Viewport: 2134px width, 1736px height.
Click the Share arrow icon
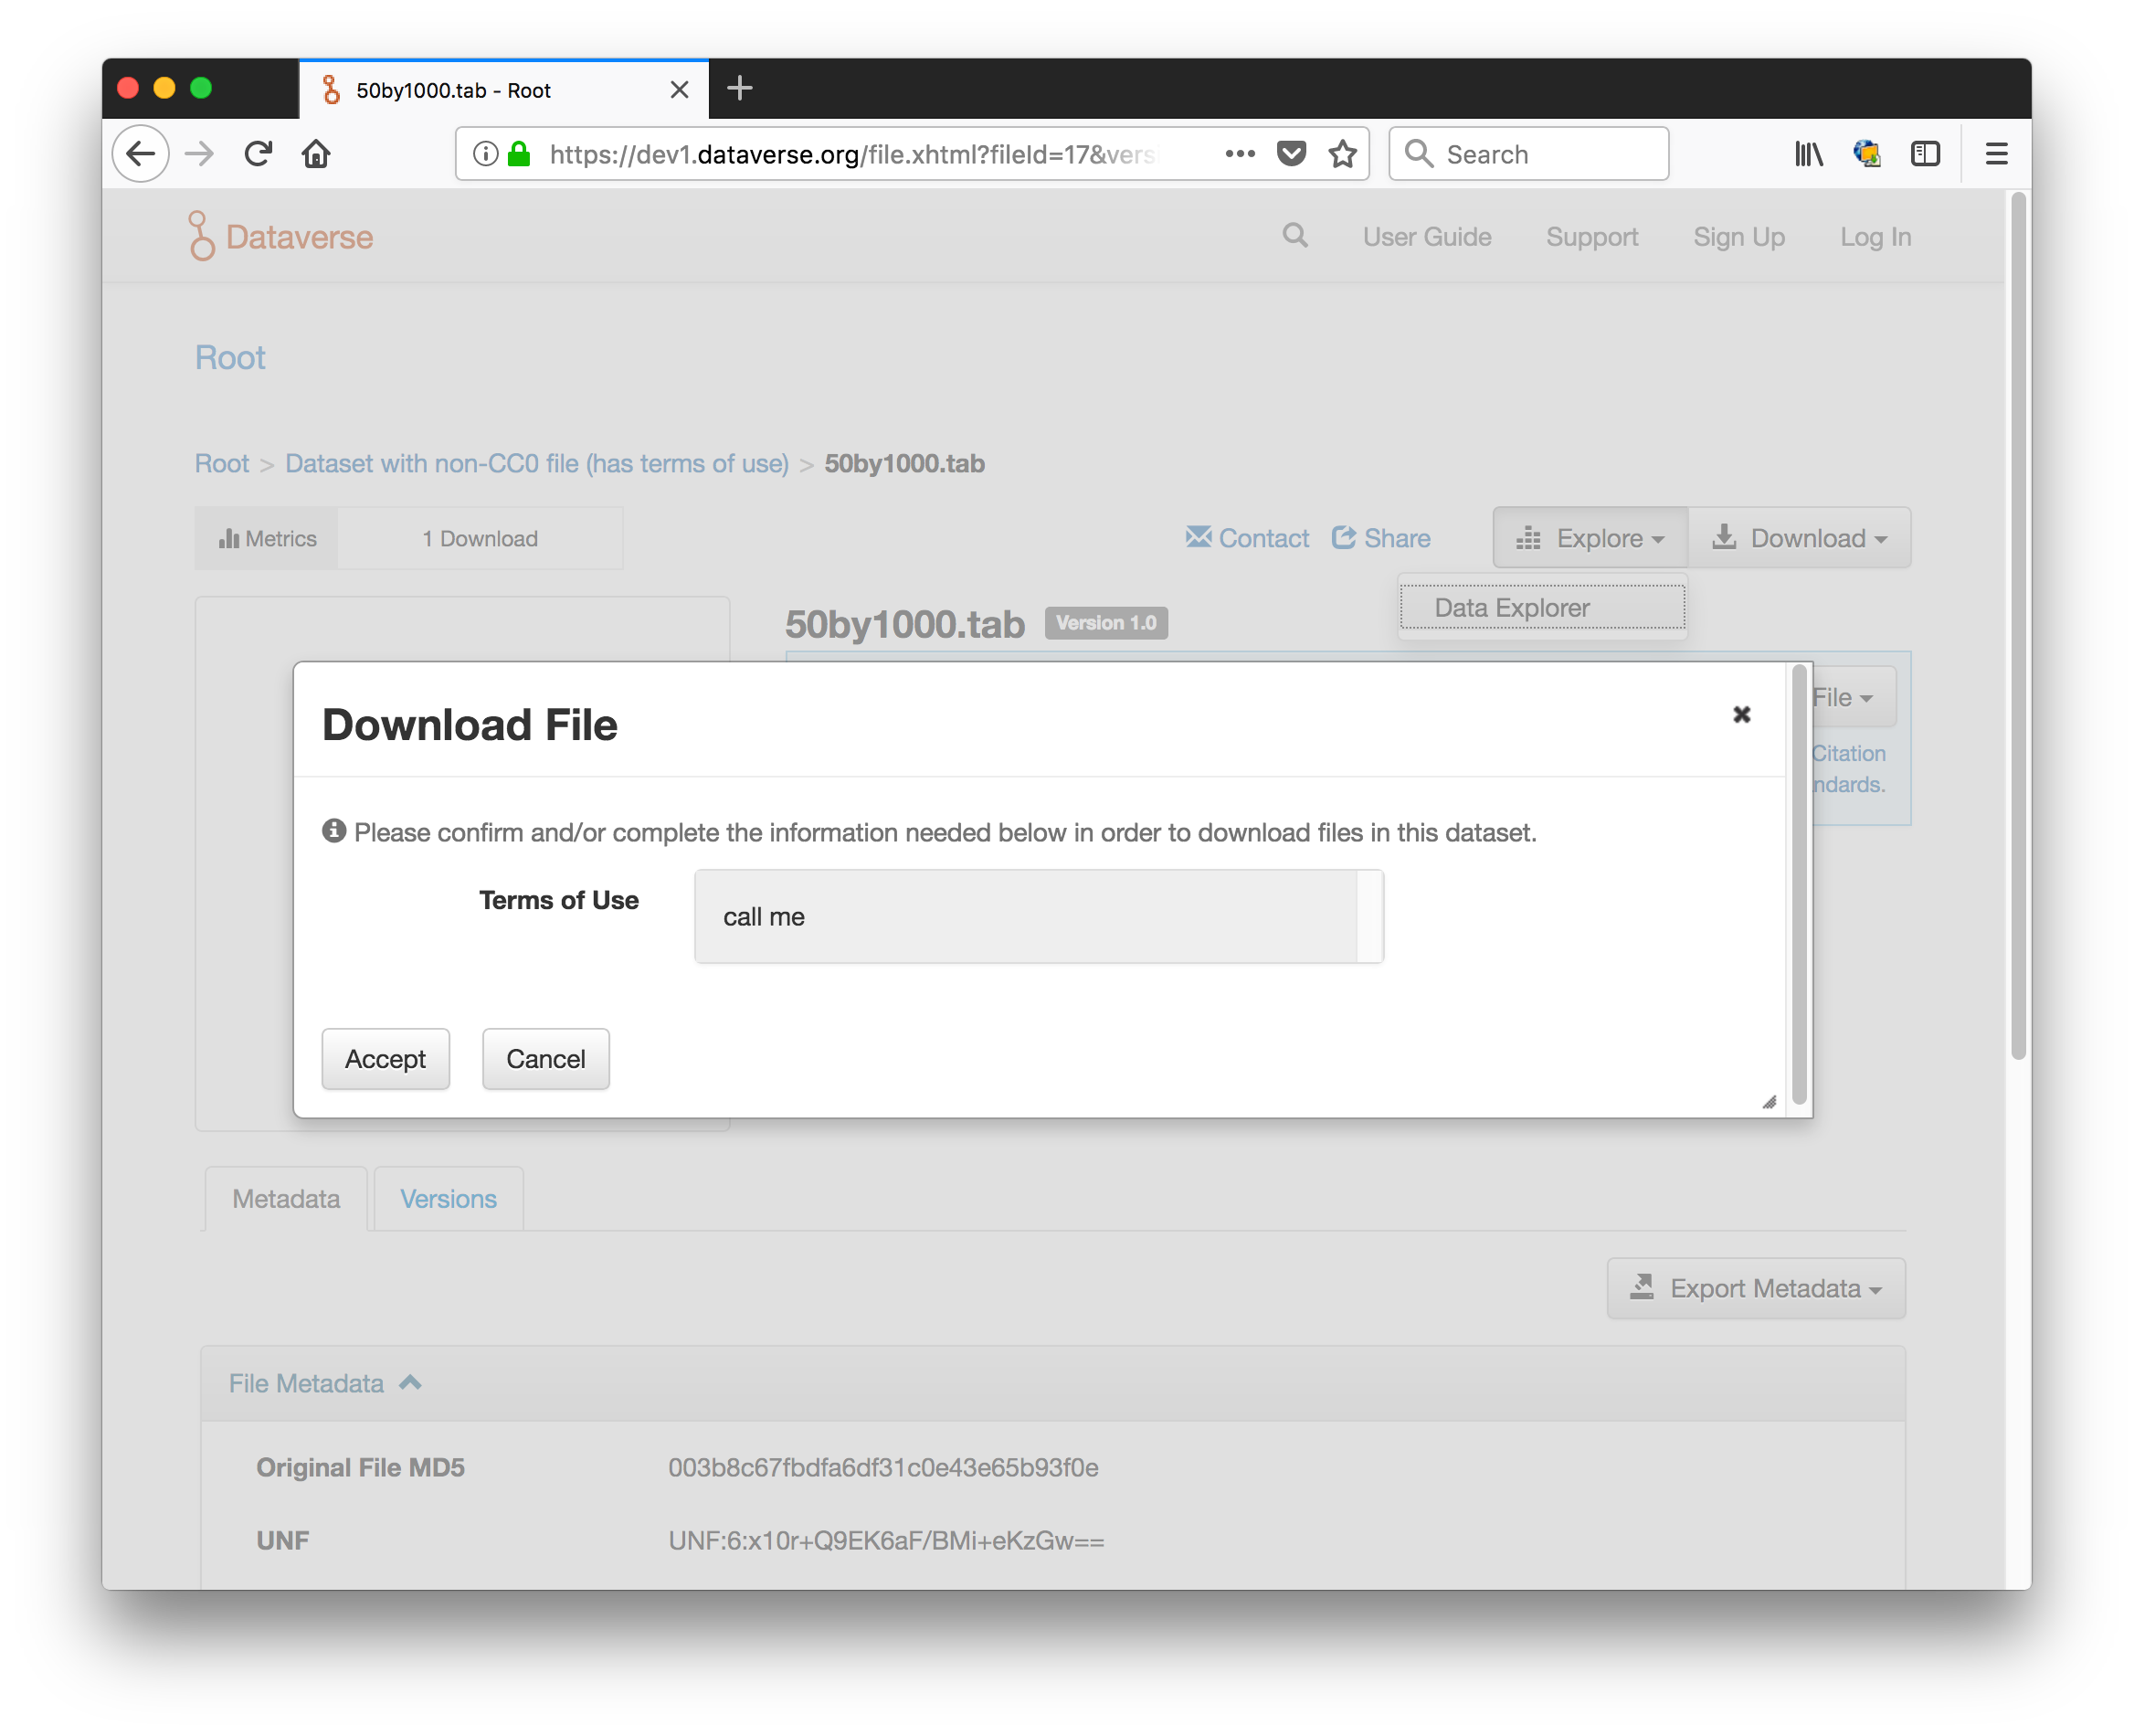(x=1344, y=537)
